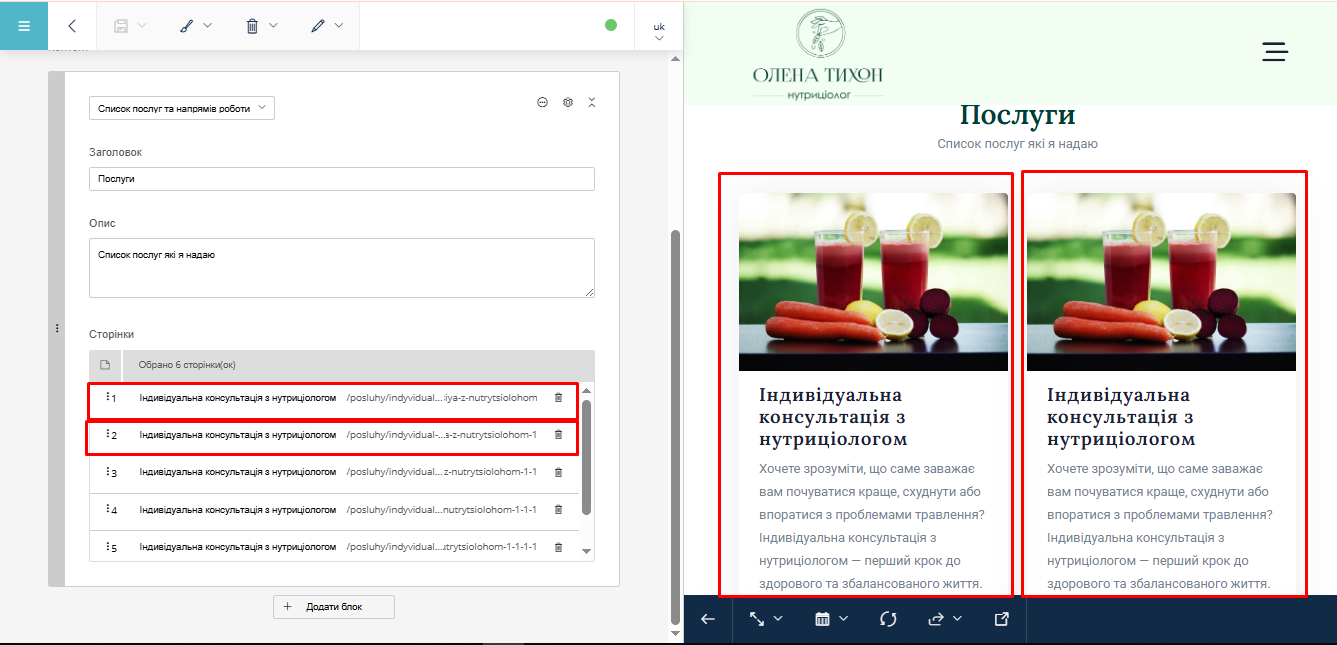Open the block settings gear icon
Image resolution: width=1337 pixels, height=645 pixels.
568,102
